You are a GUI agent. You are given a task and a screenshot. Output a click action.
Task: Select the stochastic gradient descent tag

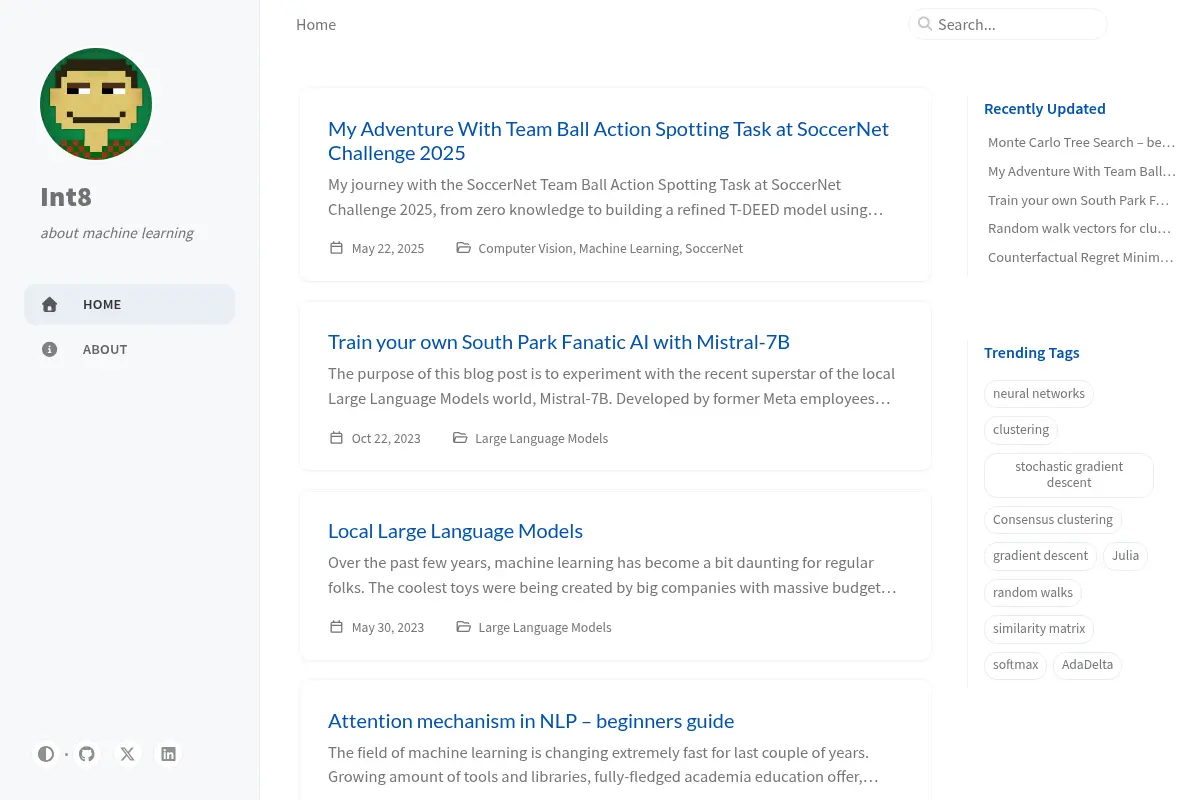coord(1069,475)
